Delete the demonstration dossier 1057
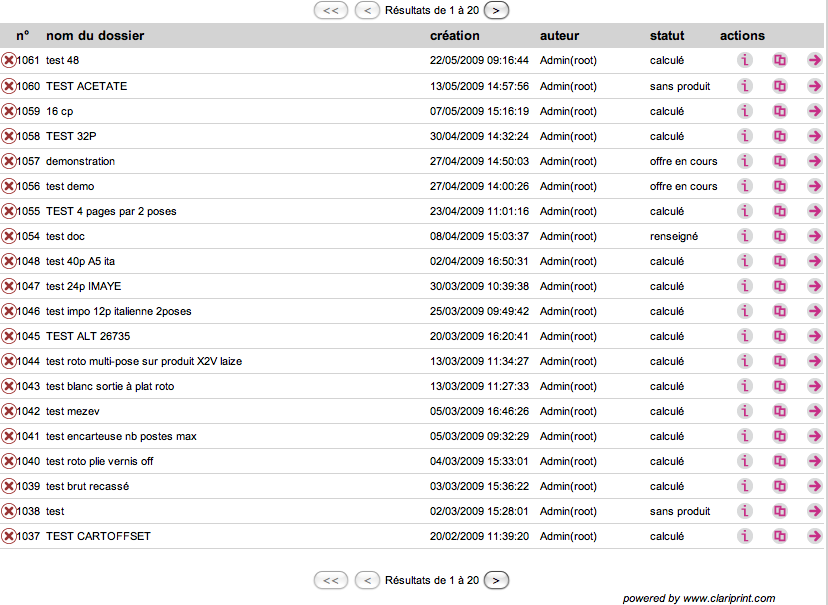This screenshot has height=605, width=828. [9, 161]
